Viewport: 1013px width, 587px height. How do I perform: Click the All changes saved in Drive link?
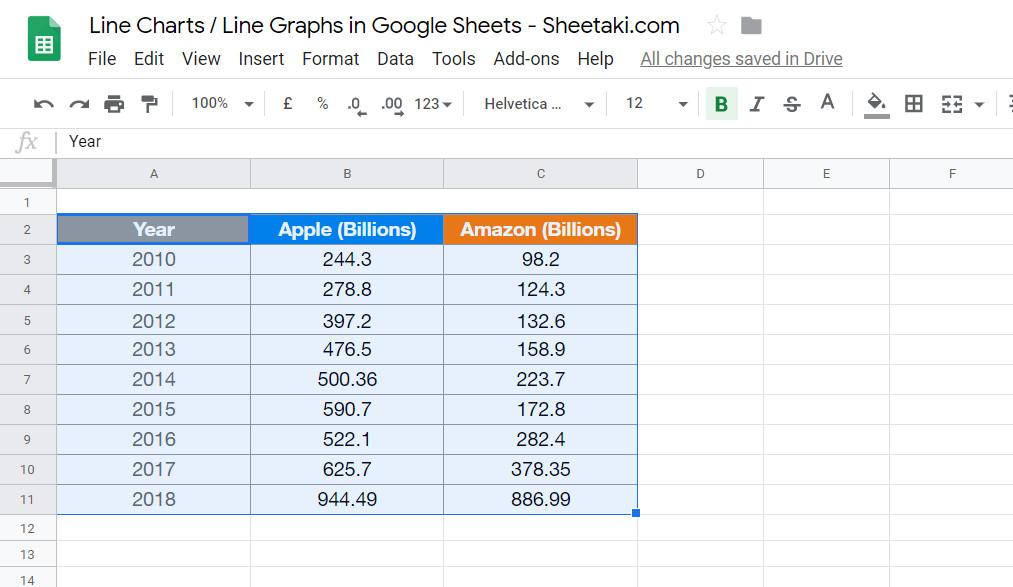coord(741,59)
